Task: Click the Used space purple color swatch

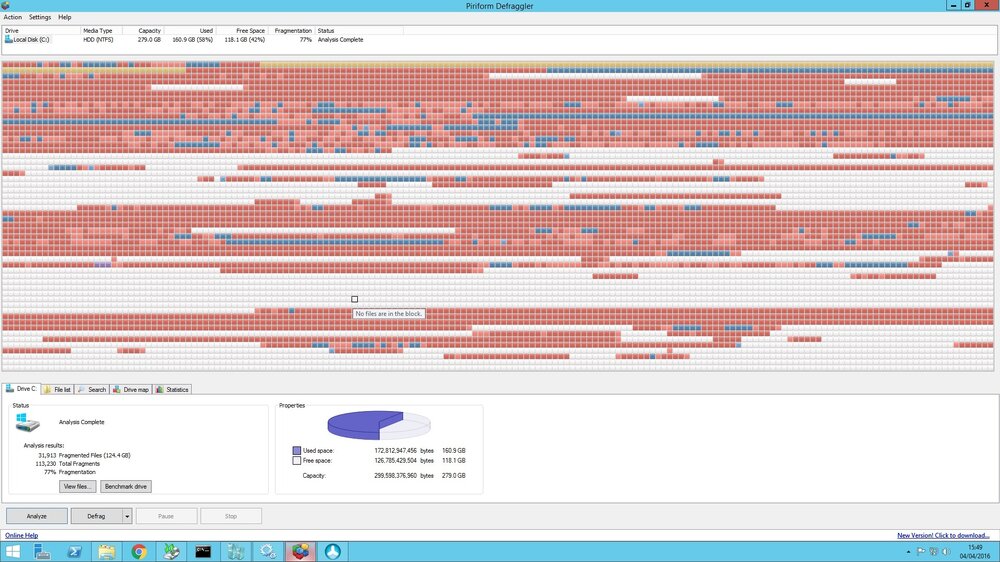Action: click(297, 450)
